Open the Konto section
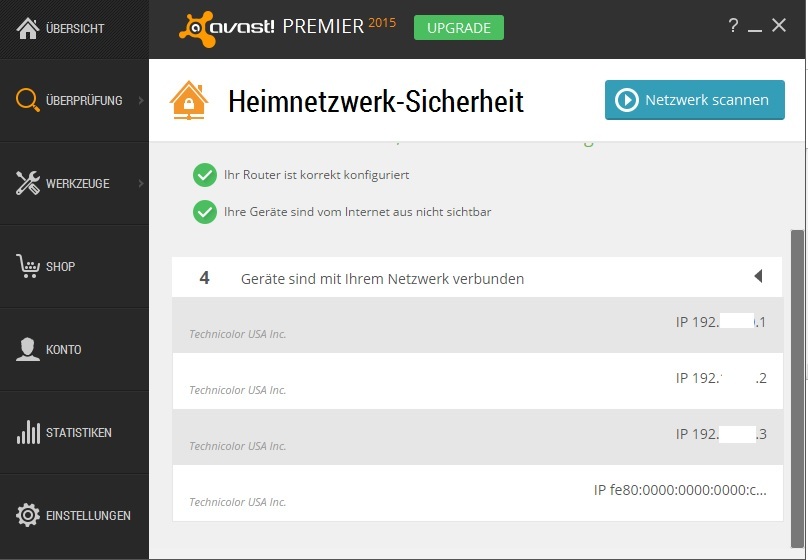This screenshot has width=808, height=560. pos(74,349)
